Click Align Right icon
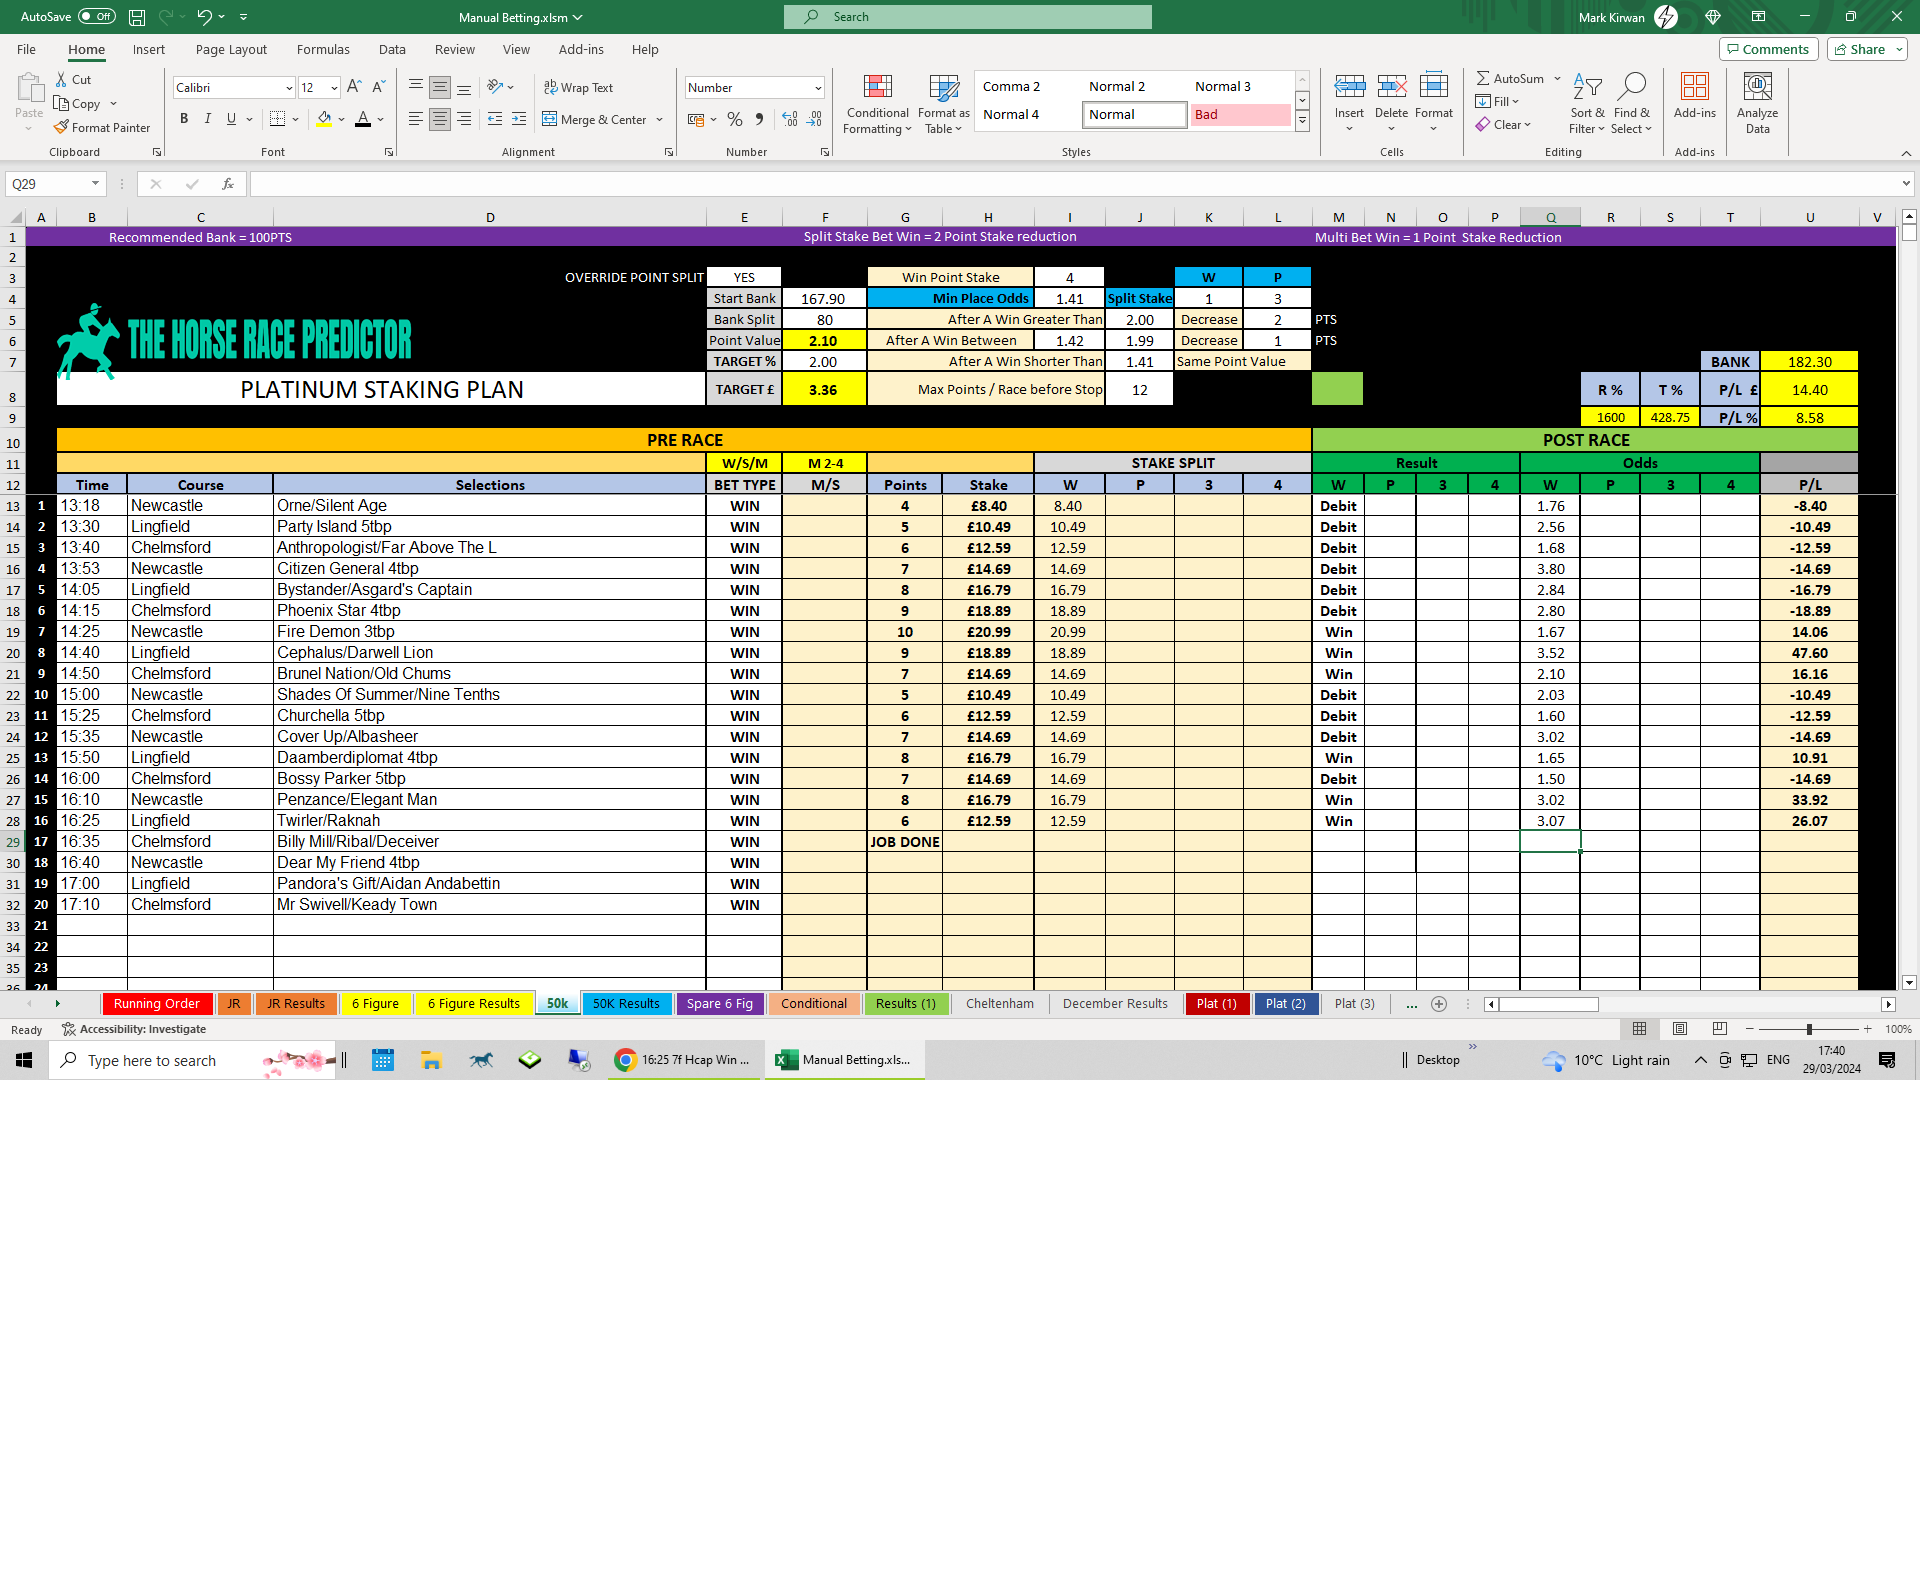The height and width of the screenshot is (1572, 1920). point(464,119)
